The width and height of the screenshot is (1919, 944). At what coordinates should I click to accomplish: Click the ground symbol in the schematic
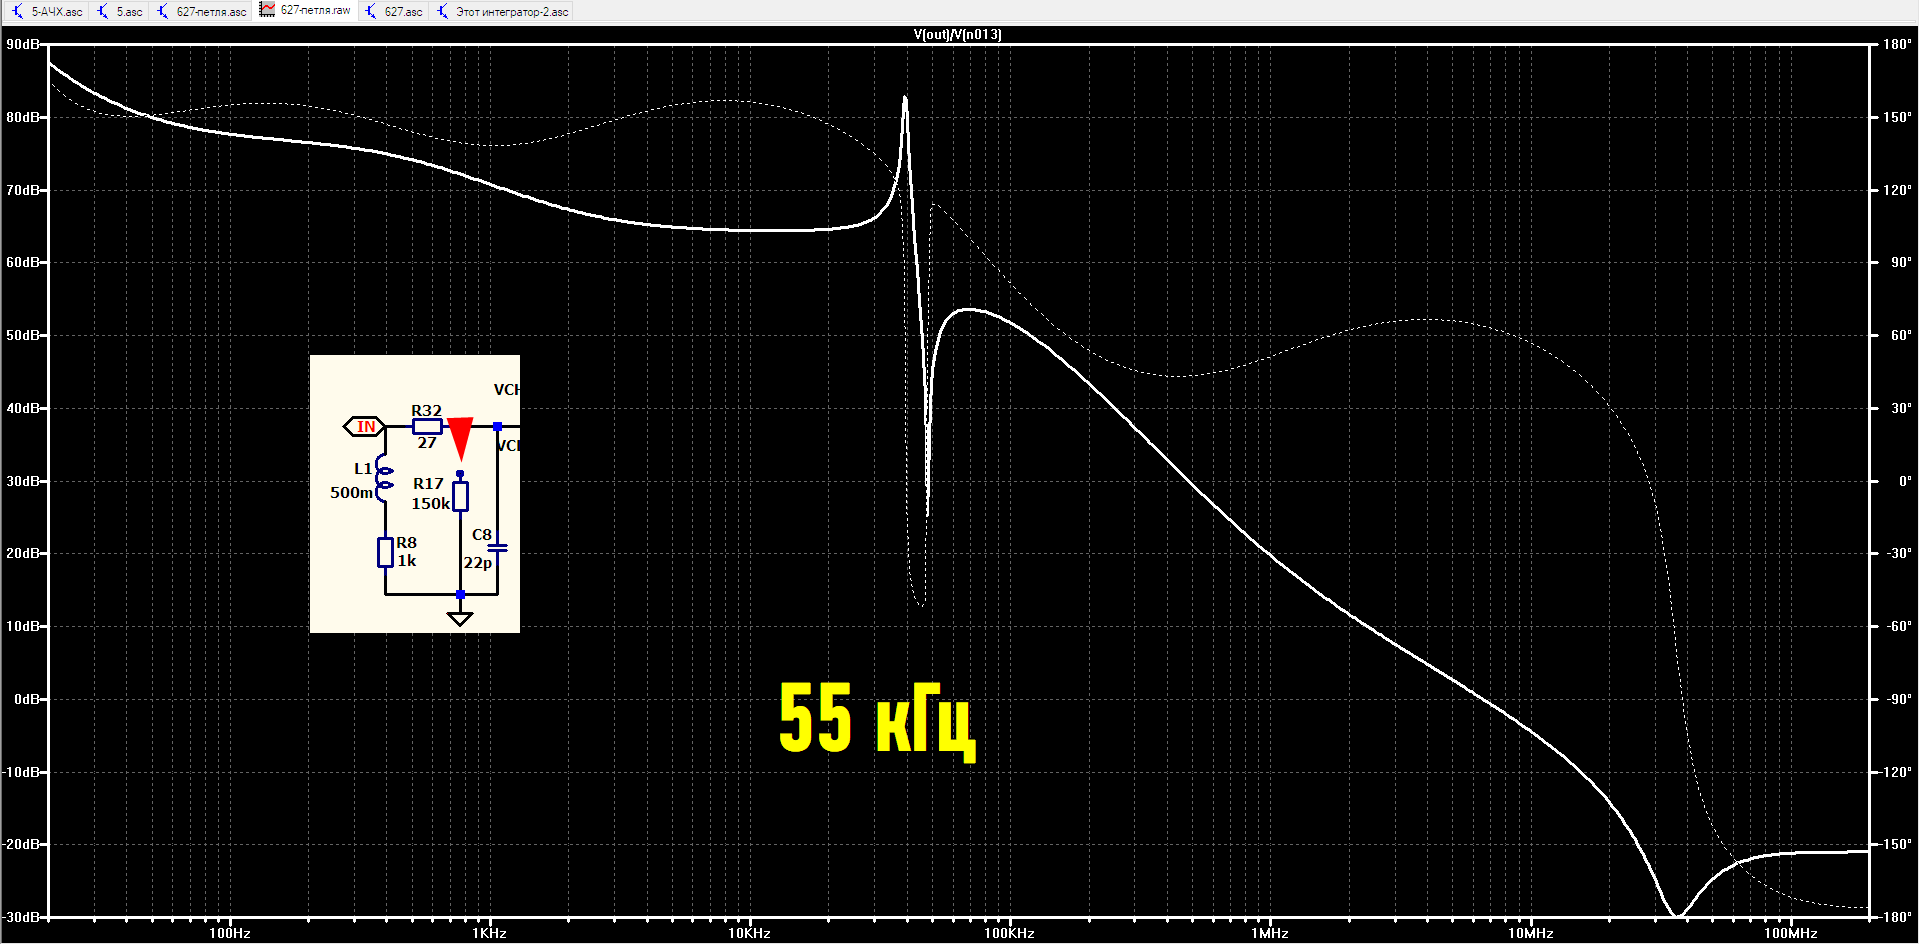click(x=460, y=618)
